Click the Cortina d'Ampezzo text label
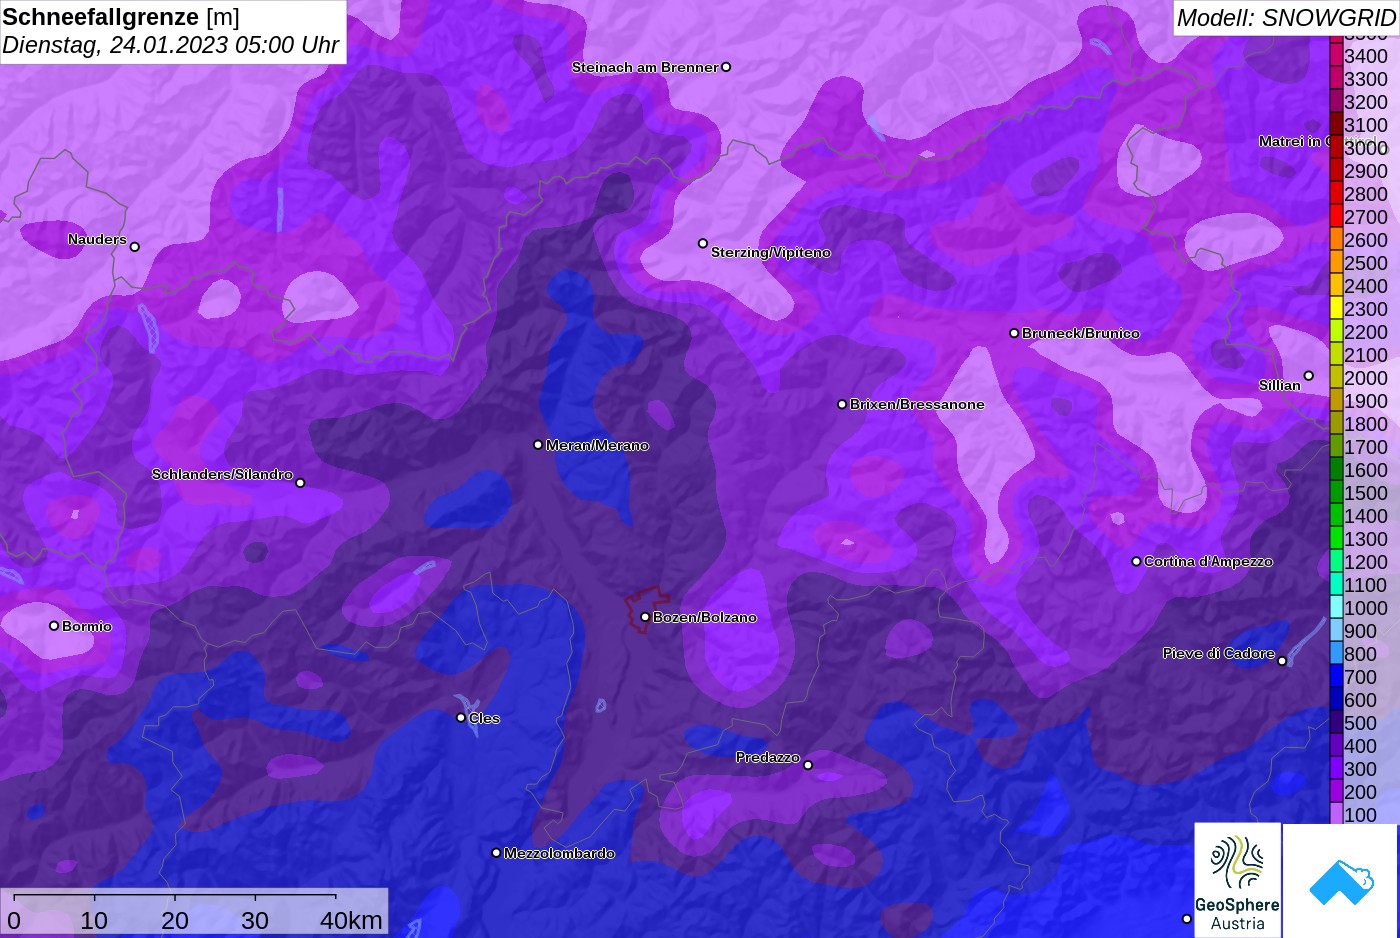1400x938 pixels. click(x=1208, y=561)
